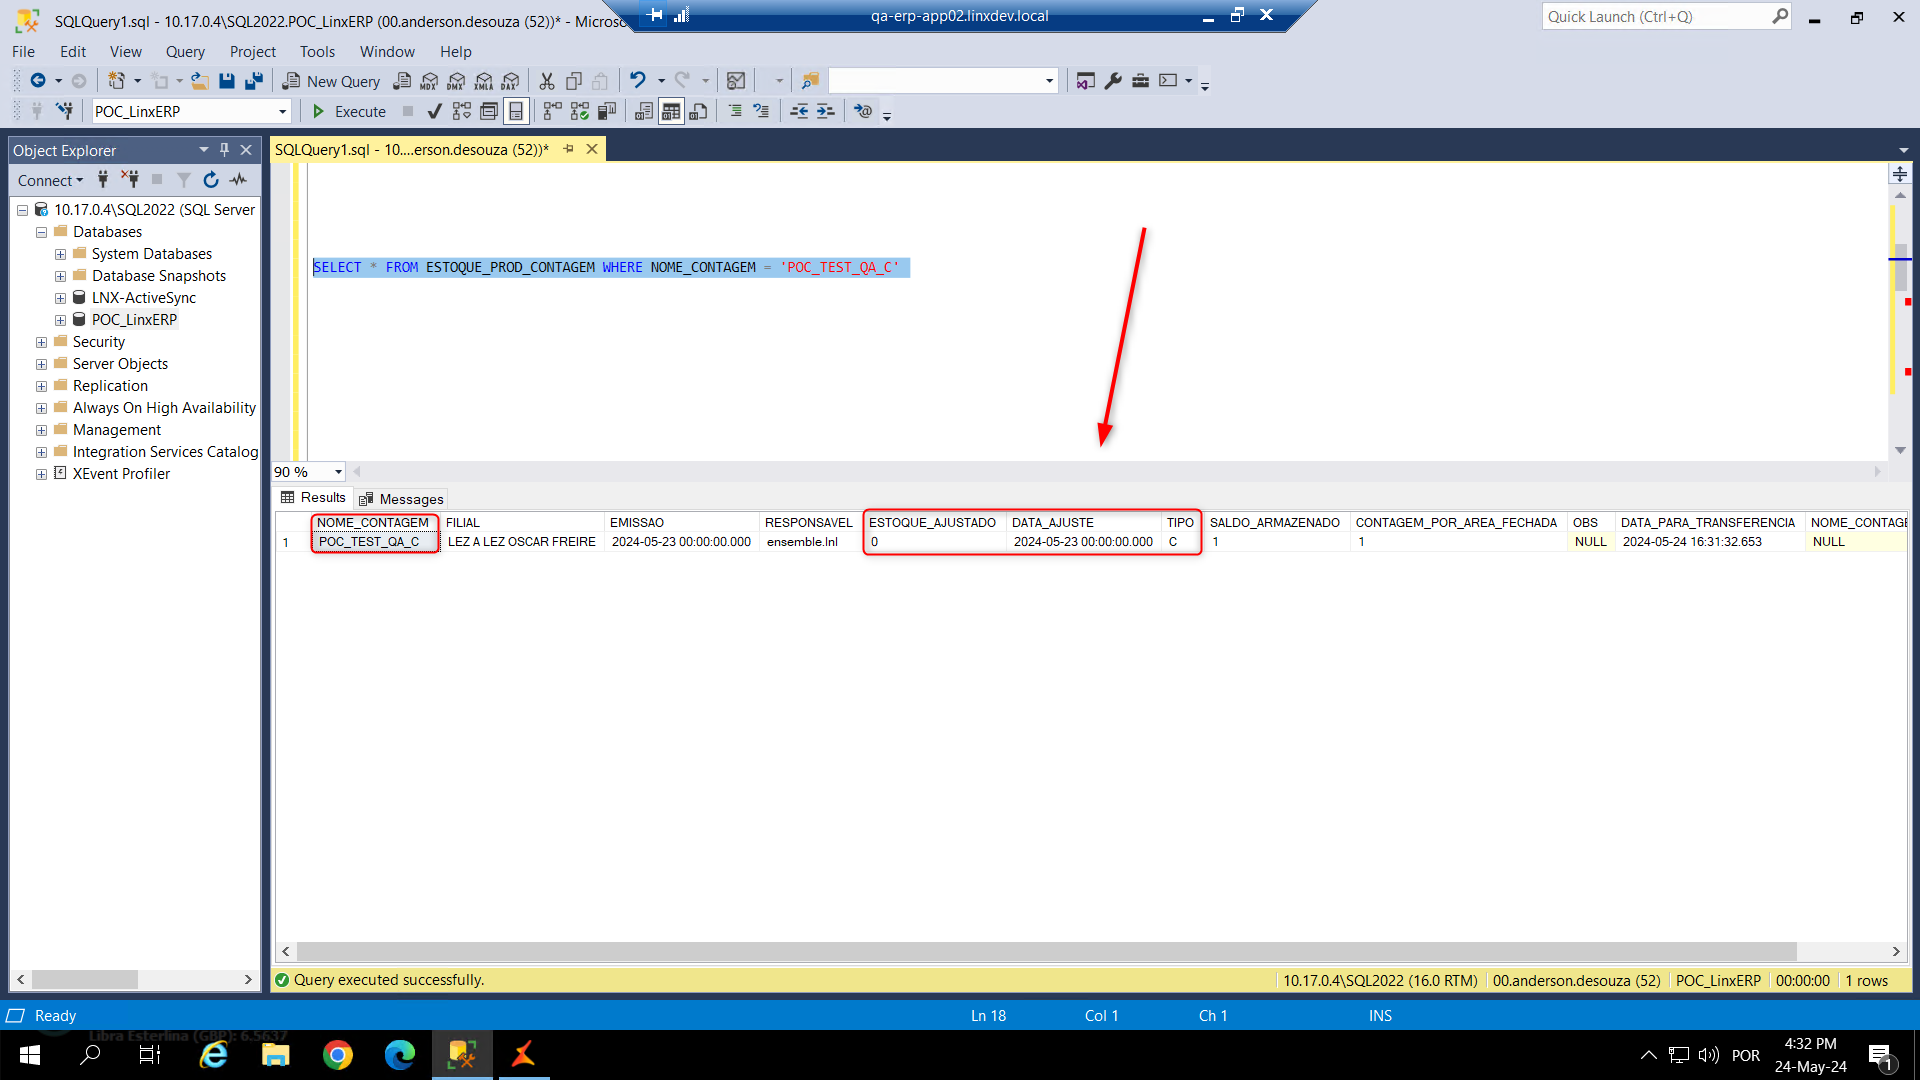Open Chrome from the taskbar
This screenshot has height=1080, width=1920.
coord(338,1055)
